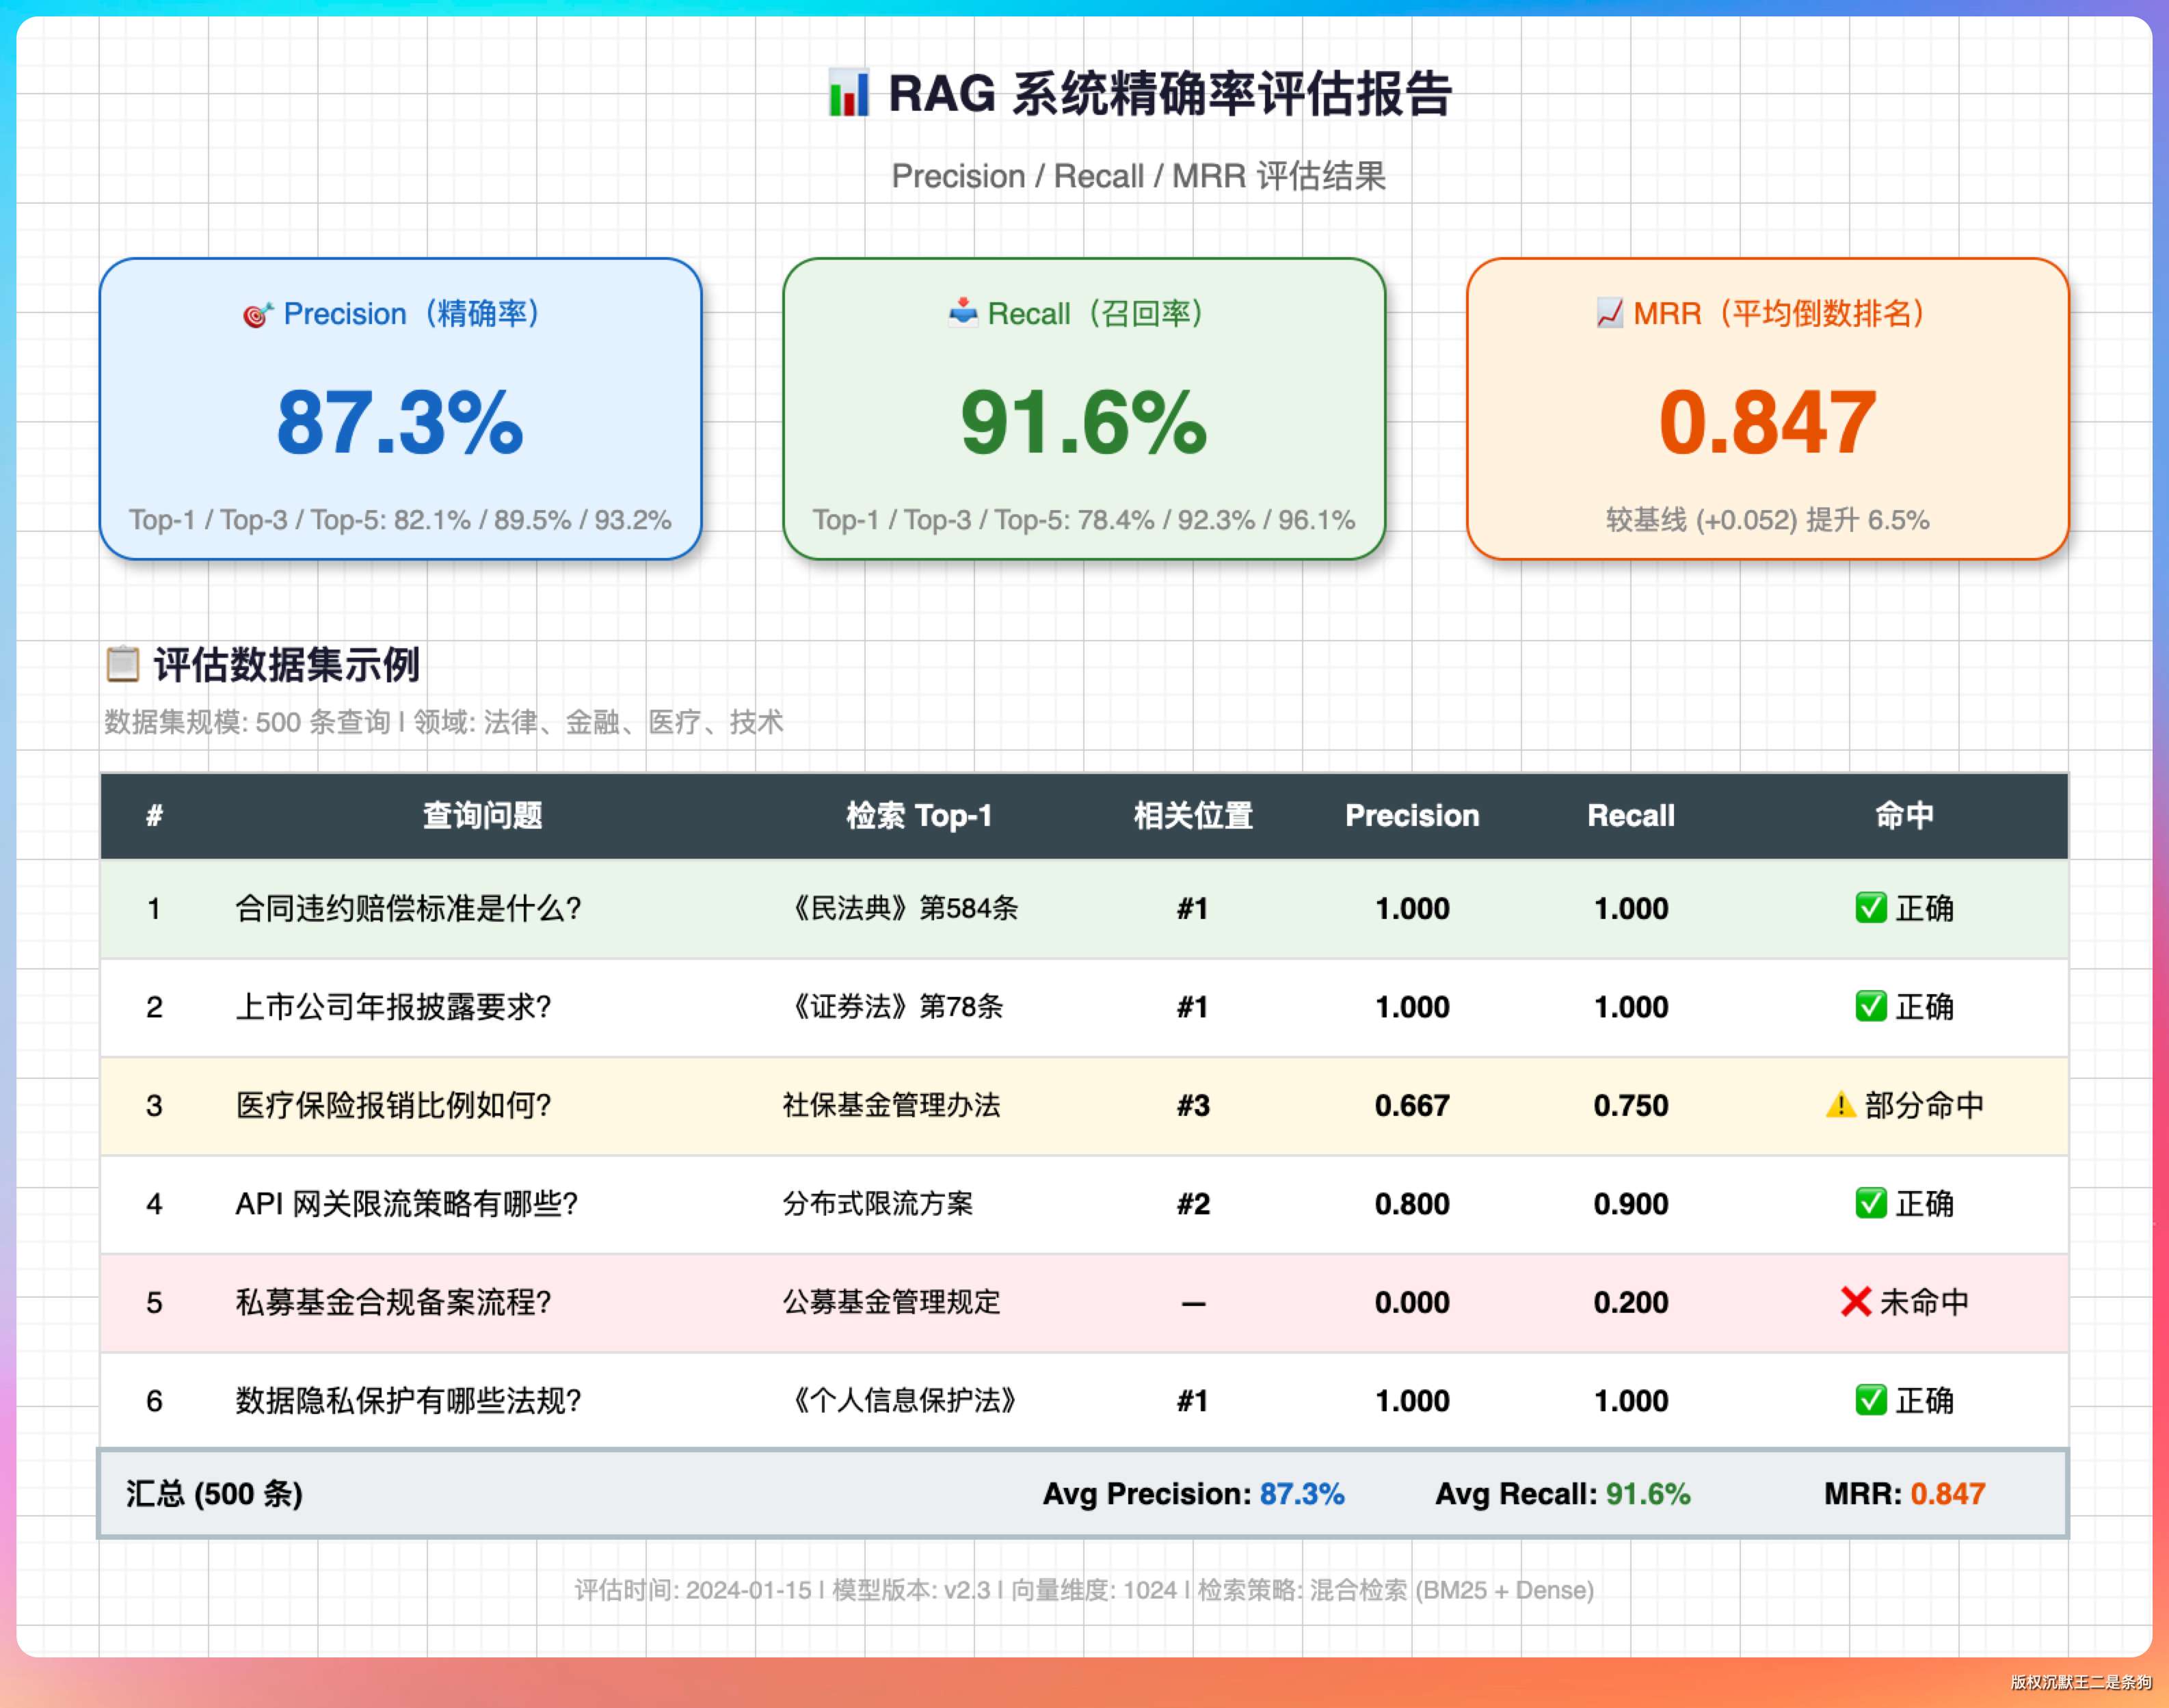2169x1708 pixels.
Task: Click the #3 position cell
Action: point(1193,1105)
